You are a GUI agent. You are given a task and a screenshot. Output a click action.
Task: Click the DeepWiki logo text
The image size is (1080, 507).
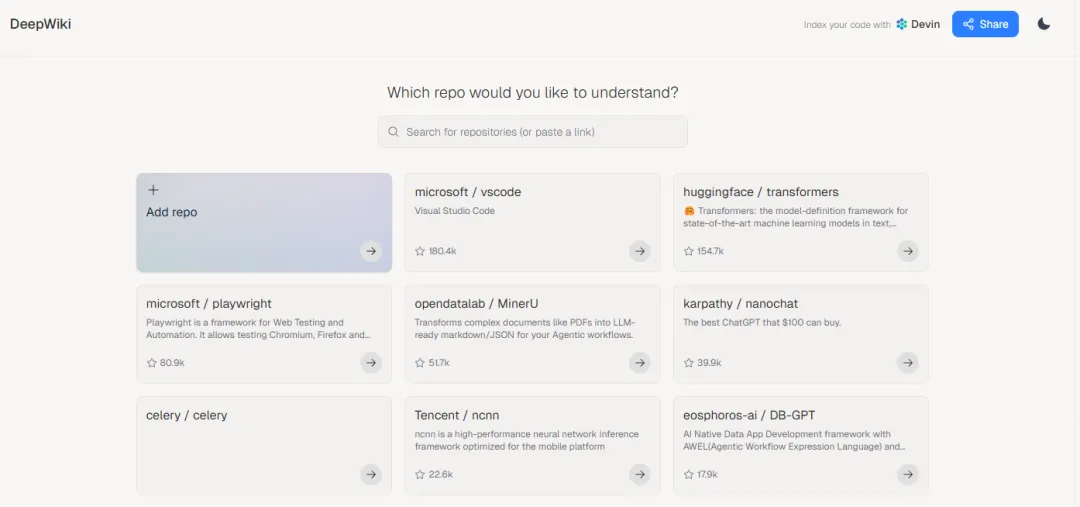[40, 24]
